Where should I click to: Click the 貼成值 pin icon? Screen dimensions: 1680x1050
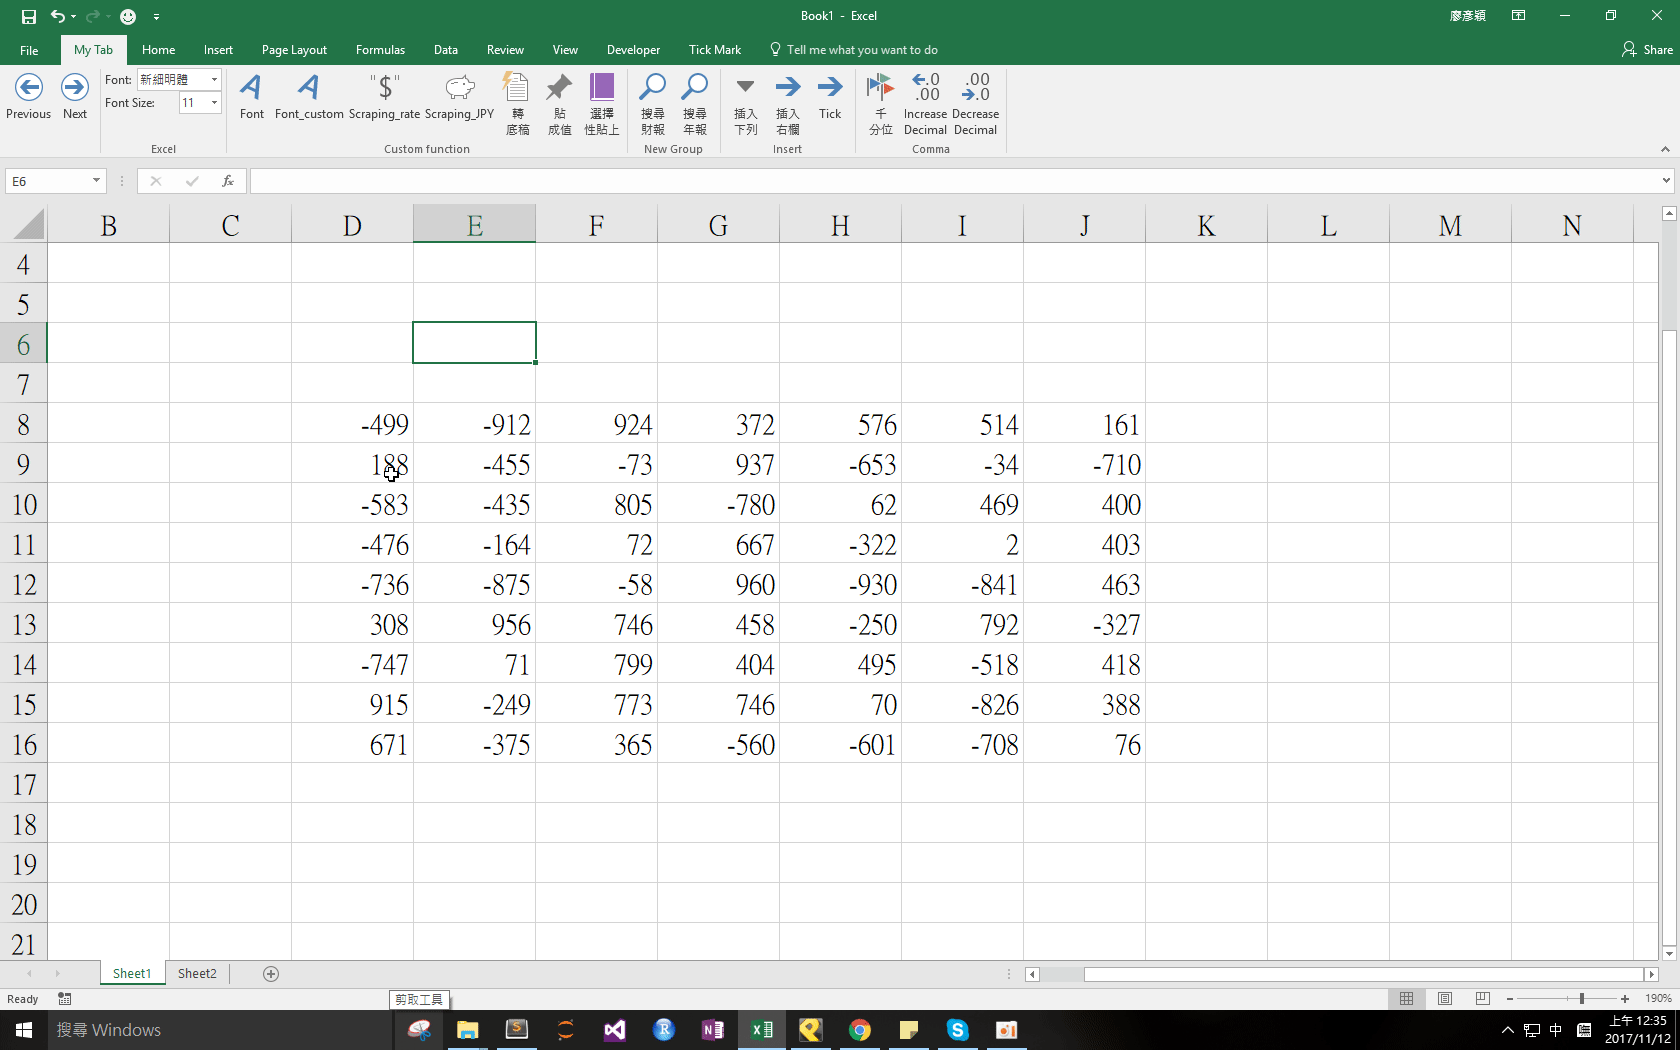(559, 87)
